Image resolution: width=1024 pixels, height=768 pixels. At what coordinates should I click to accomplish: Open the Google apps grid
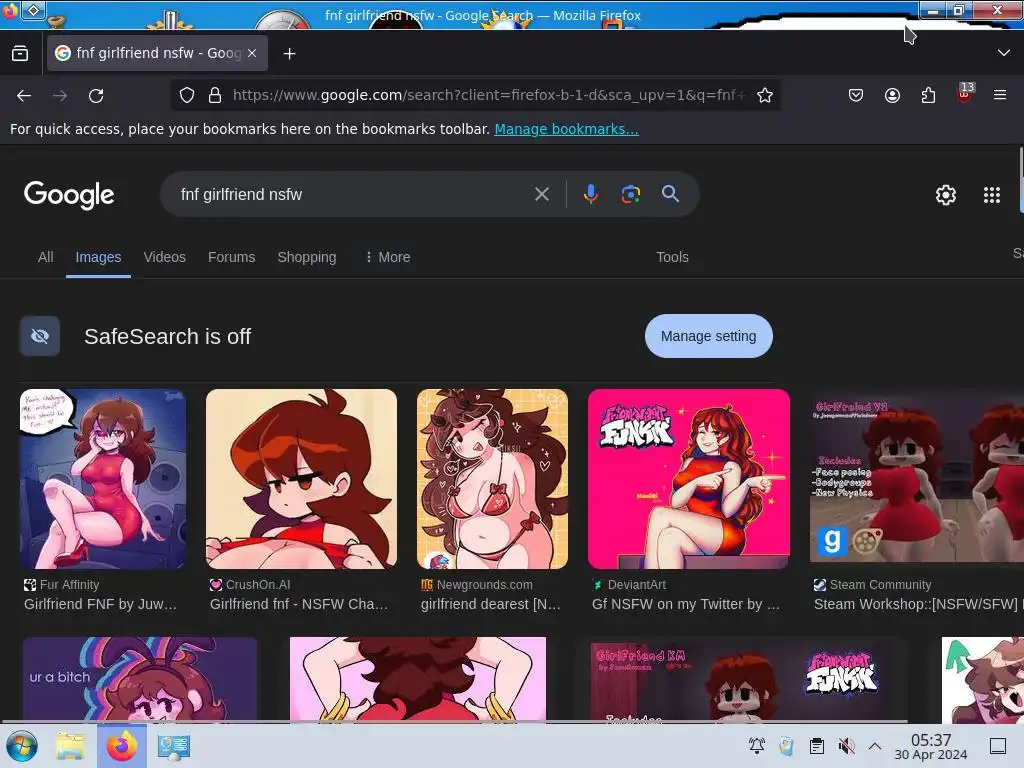(991, 195)
